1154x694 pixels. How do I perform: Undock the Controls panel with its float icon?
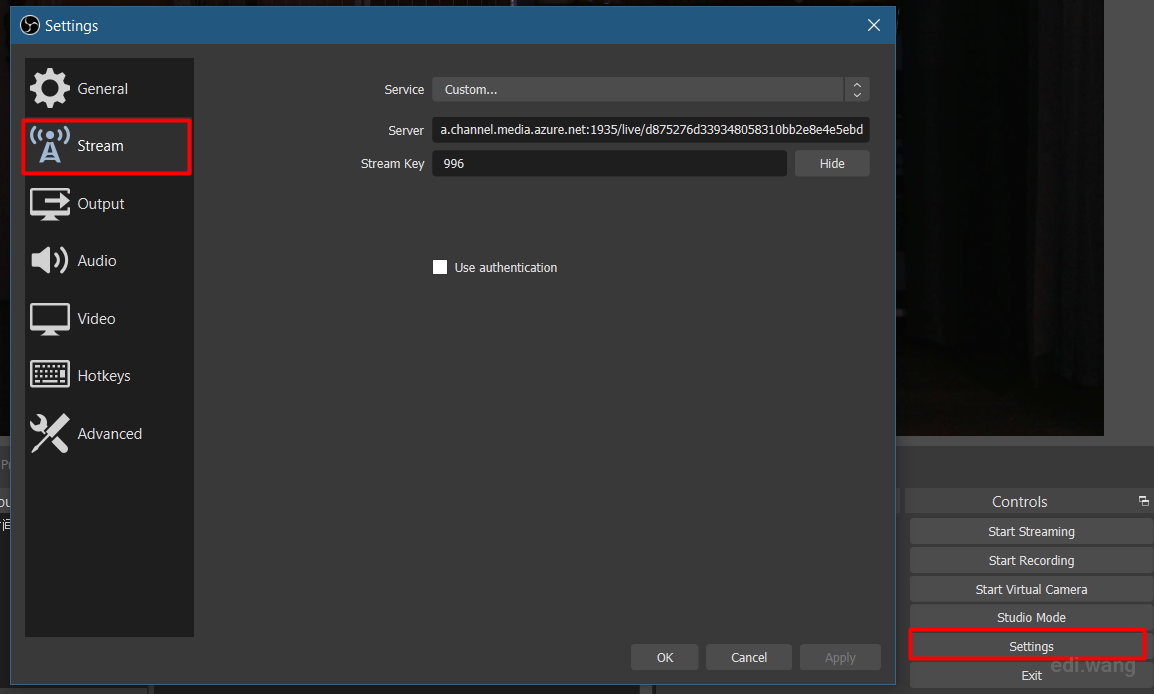1143,501
